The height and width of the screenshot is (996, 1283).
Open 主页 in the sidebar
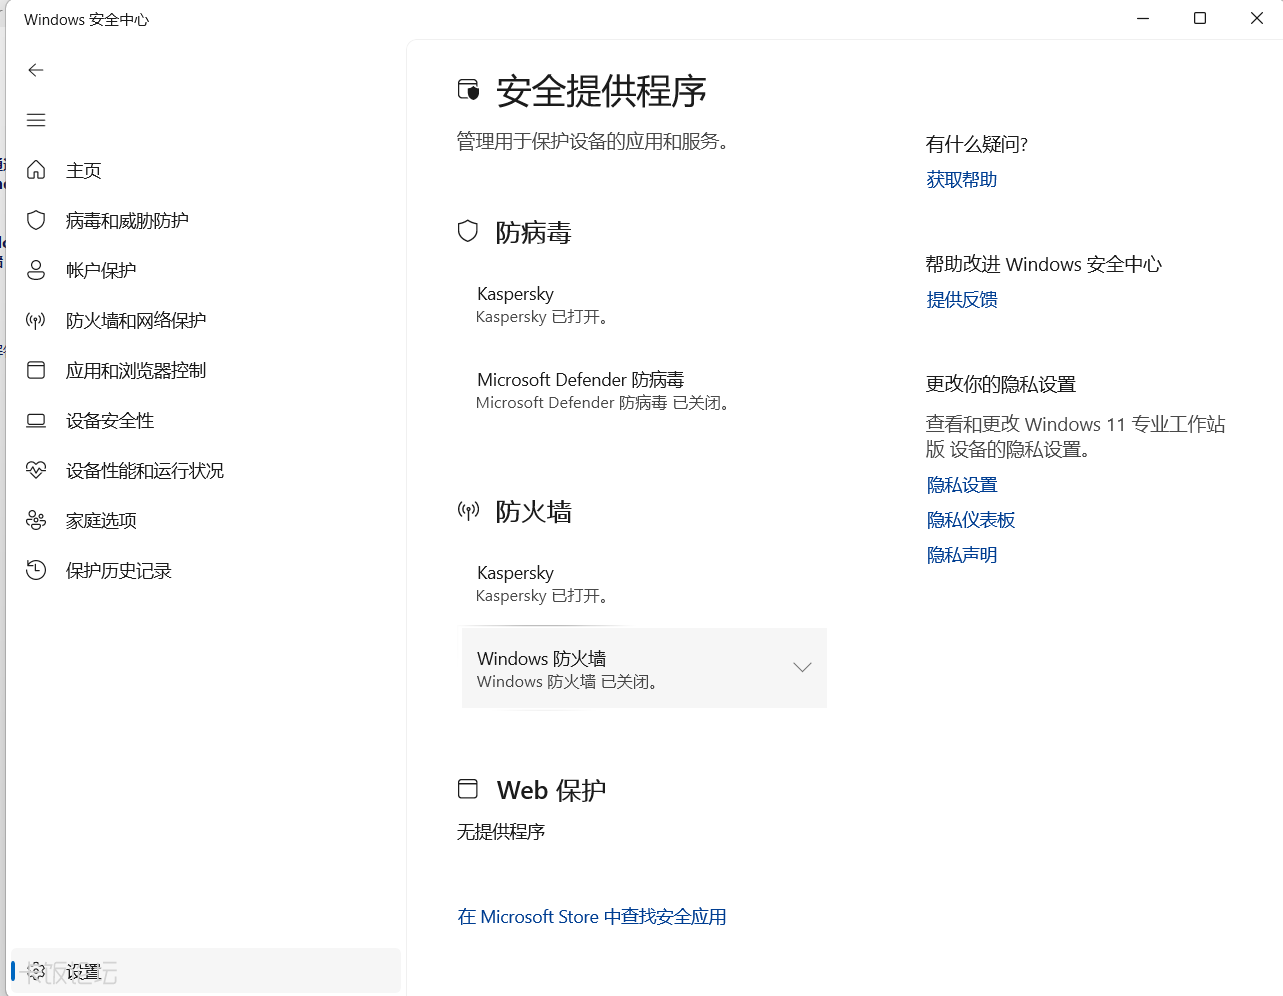coord(205,170)
